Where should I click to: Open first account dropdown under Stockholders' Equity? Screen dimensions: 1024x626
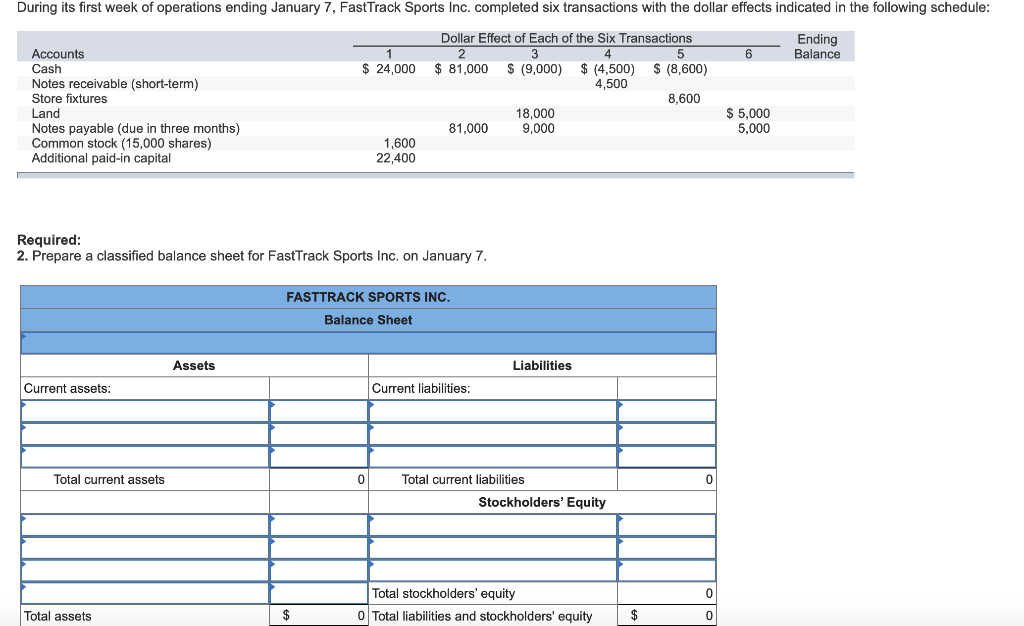493,525
